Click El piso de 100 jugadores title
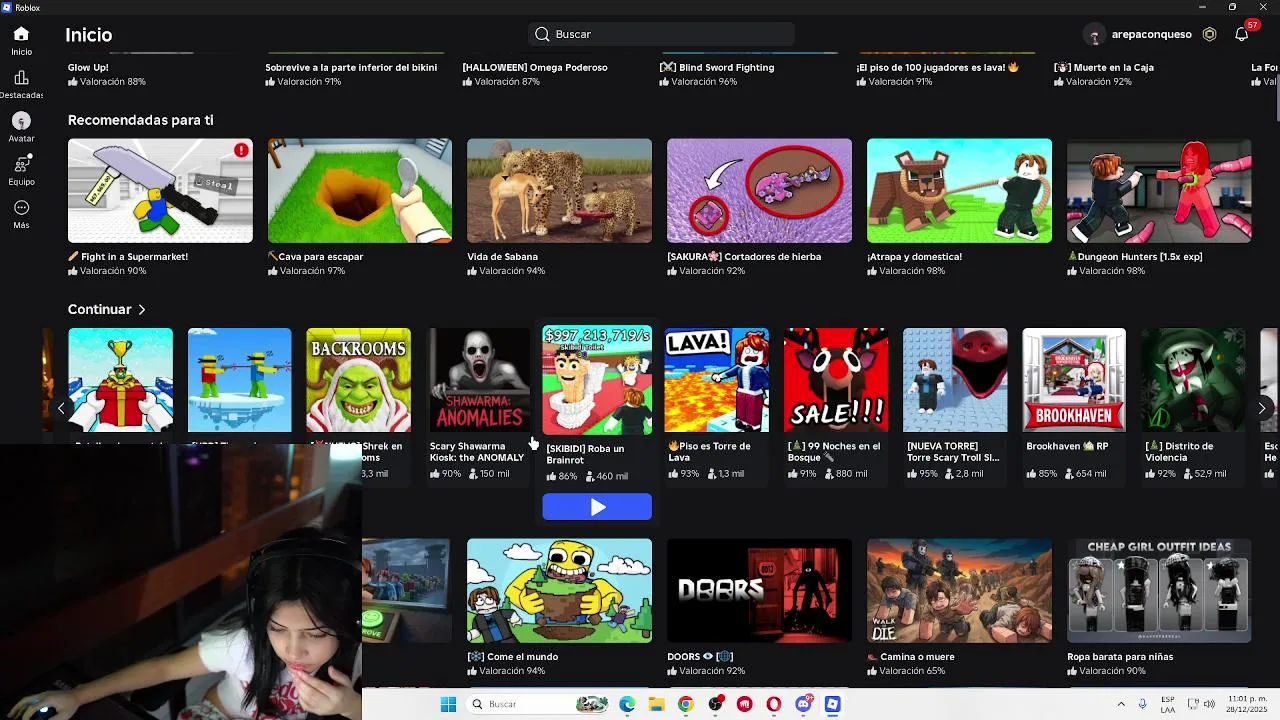This screenshot has height=720, width=1280. tap(938, 67)
